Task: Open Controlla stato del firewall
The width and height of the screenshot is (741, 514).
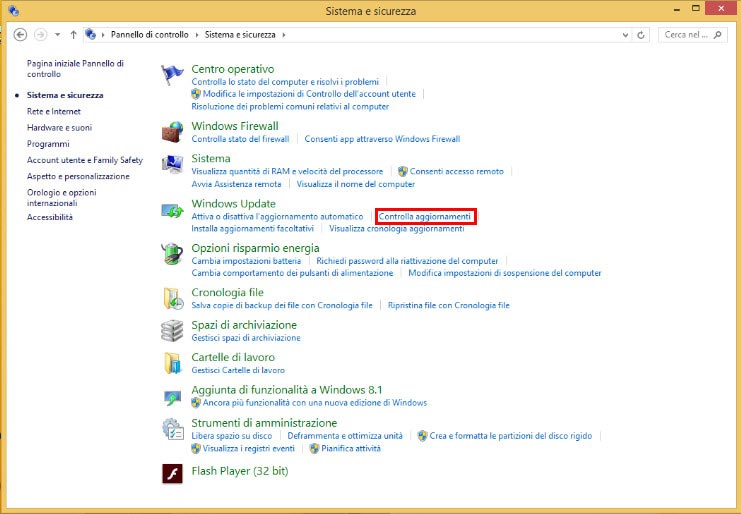Action: click(240, 139)
